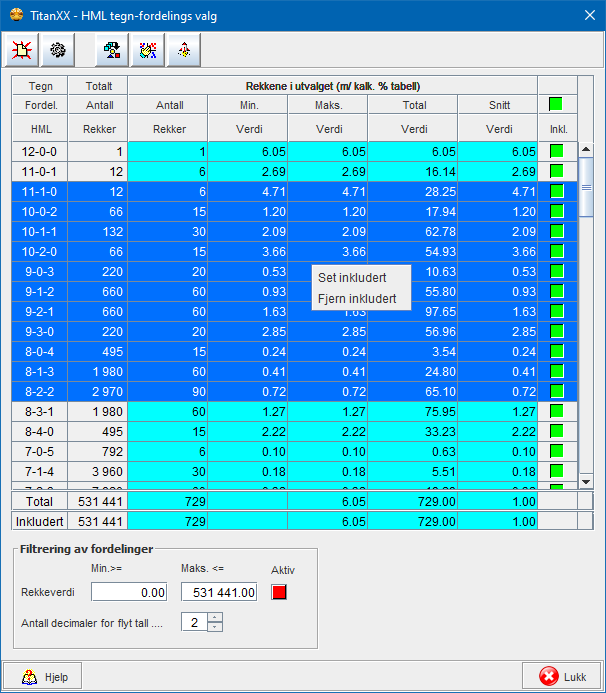Select the 8-0-4 row label
This screenshot has height=693, width=606.
(x=39, y=351)
